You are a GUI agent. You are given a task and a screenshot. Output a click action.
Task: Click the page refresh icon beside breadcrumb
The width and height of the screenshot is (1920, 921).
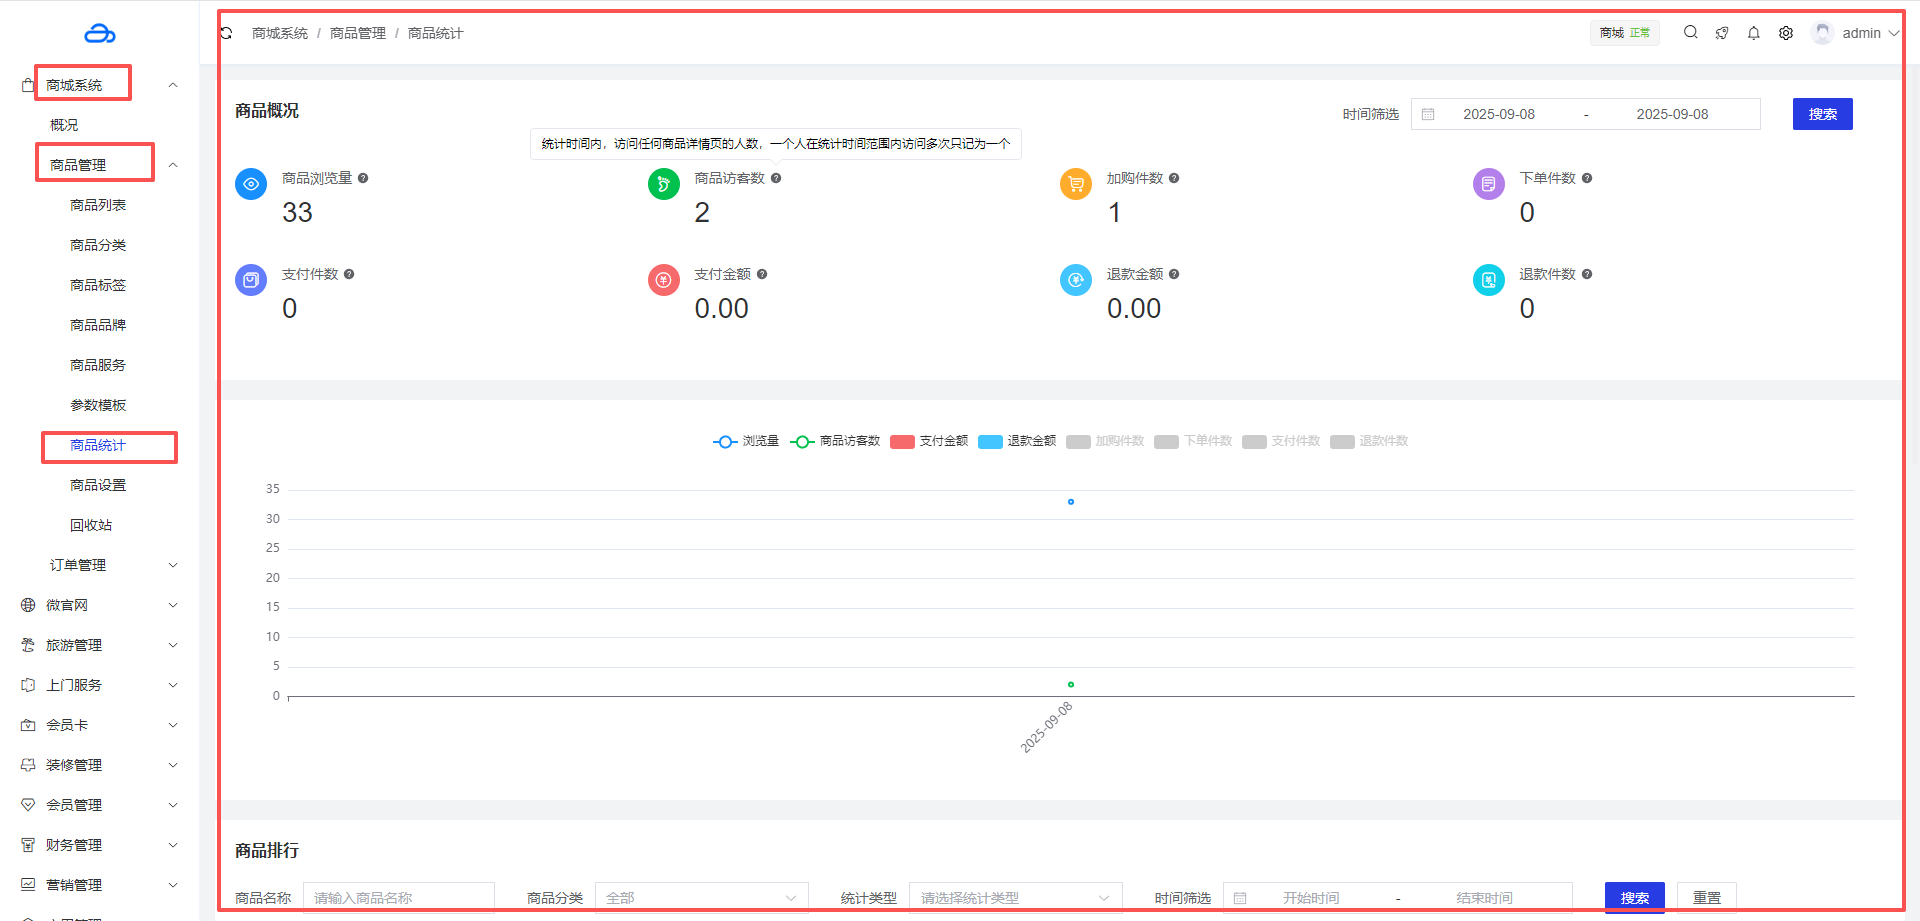tap(227, 33)
